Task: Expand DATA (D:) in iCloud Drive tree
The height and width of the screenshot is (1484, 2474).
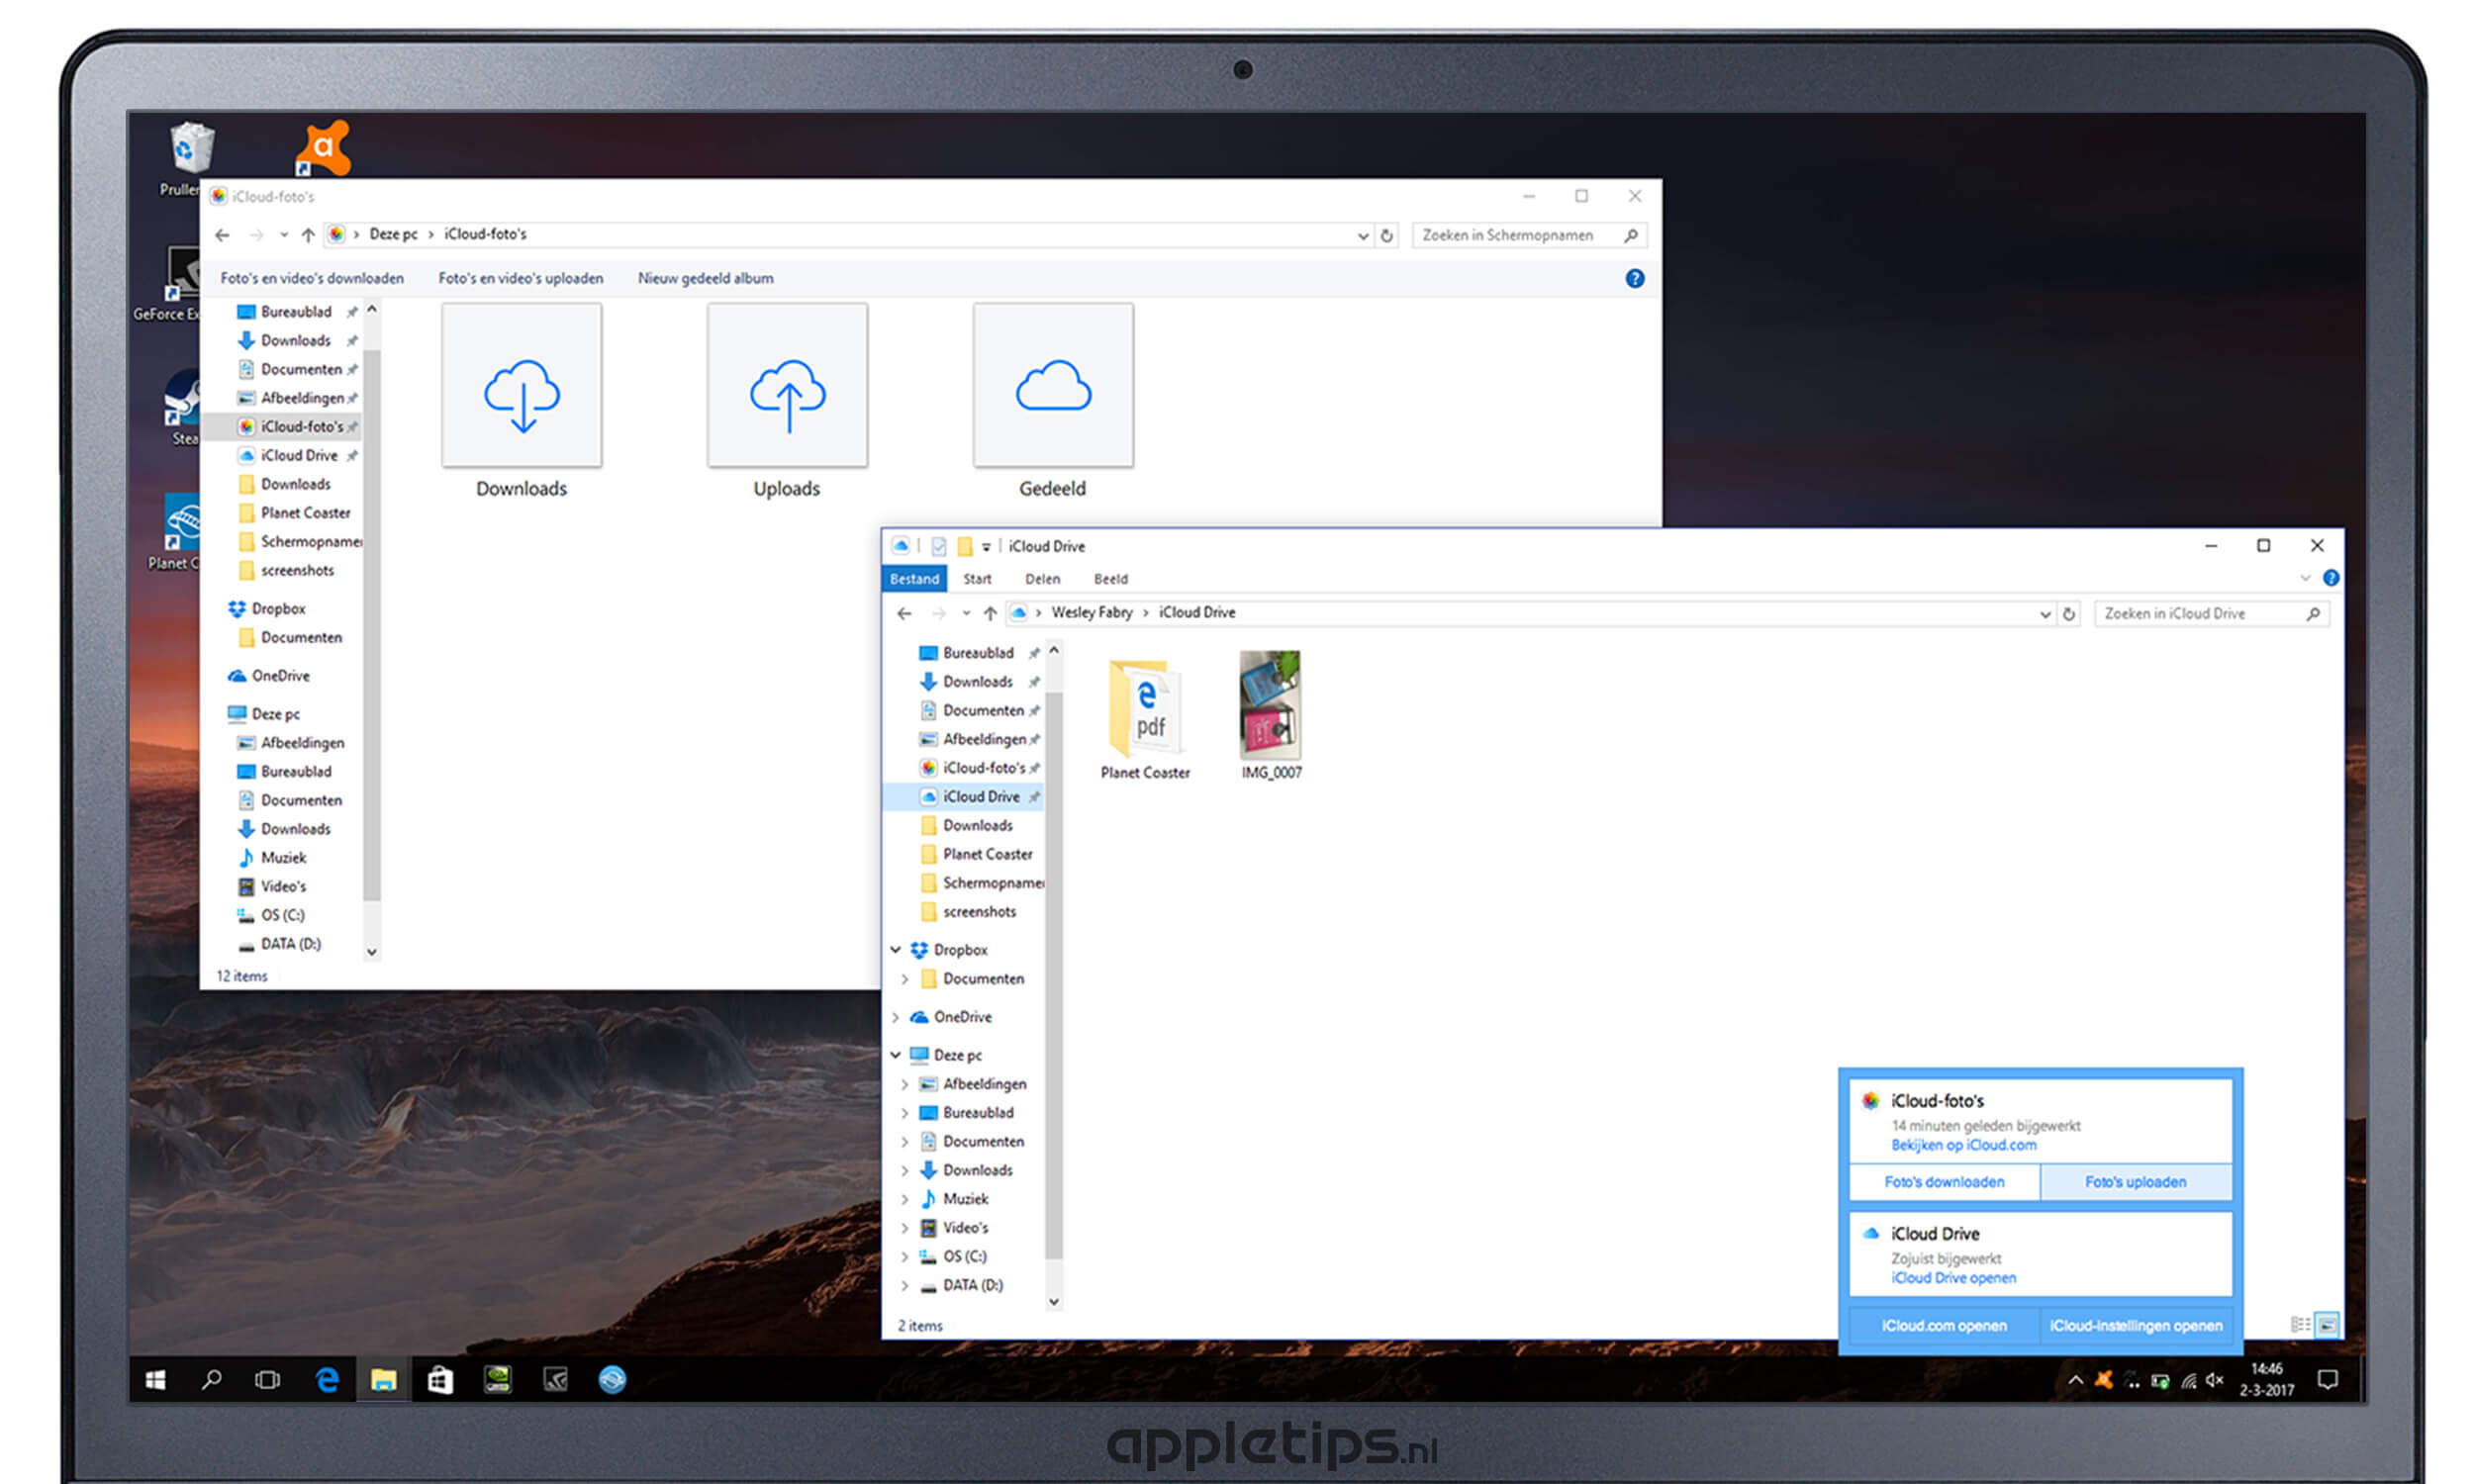Action: (905, 1286)
